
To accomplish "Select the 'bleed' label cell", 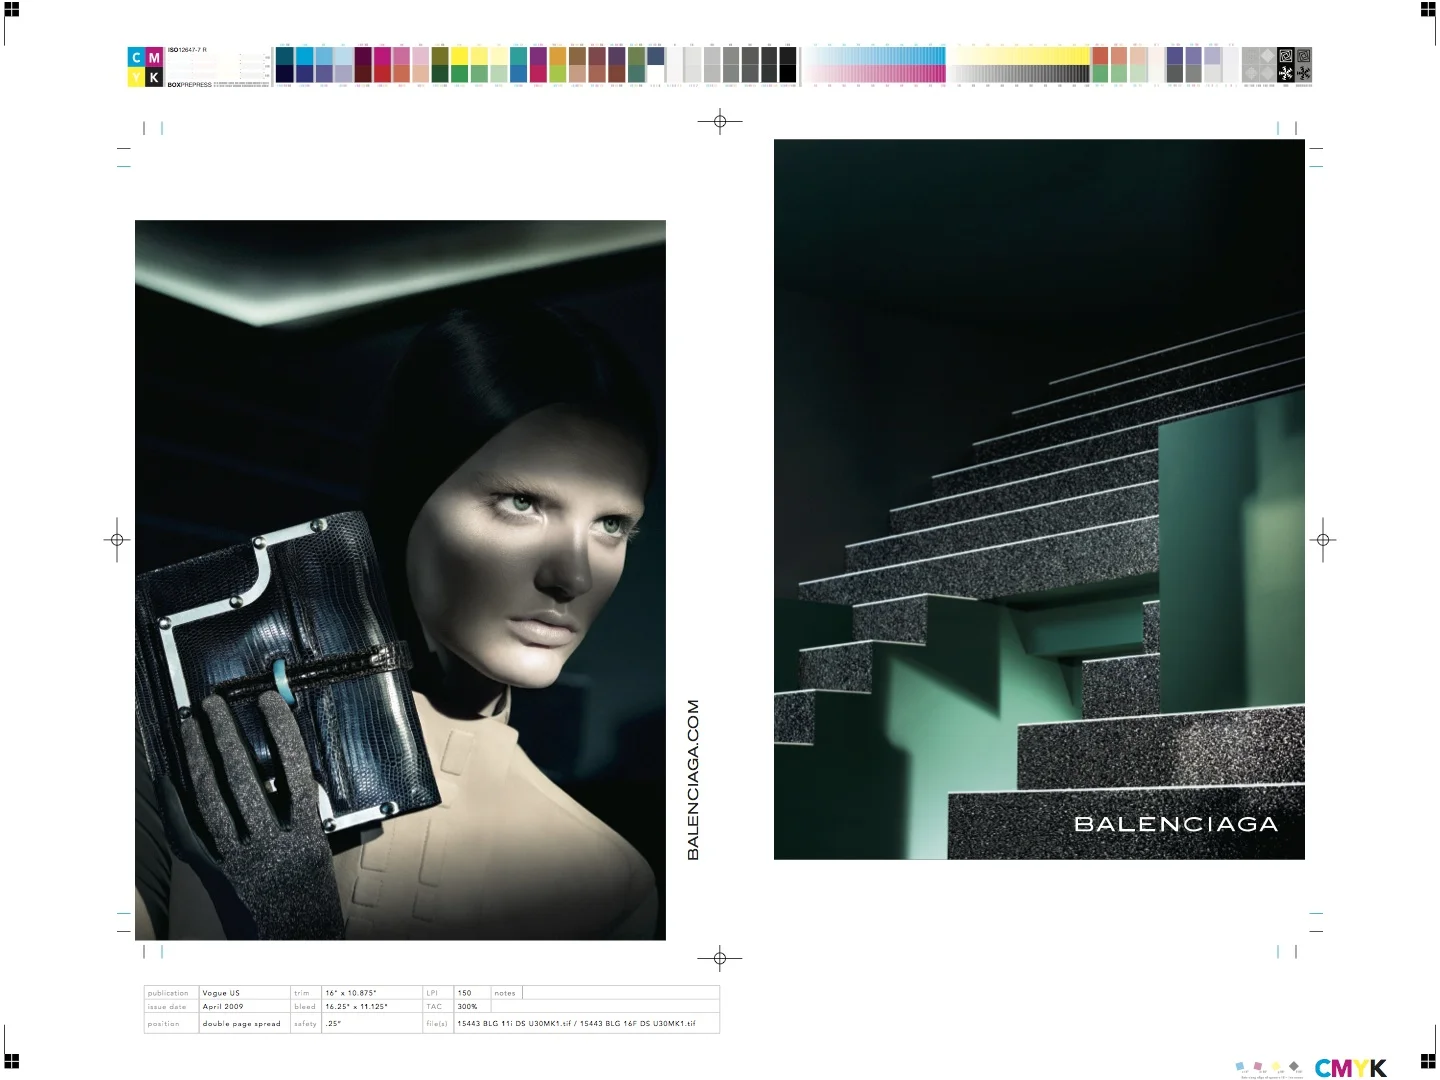I will click(306, 1006).
